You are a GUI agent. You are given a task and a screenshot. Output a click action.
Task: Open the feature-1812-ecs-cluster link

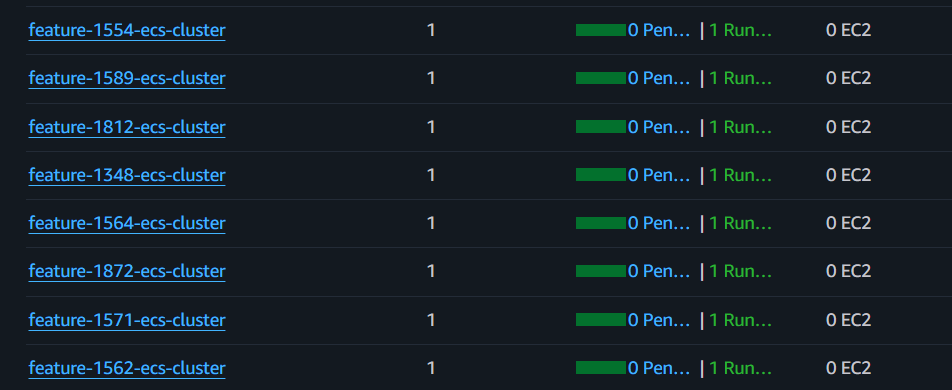click(x=127, y=127)
